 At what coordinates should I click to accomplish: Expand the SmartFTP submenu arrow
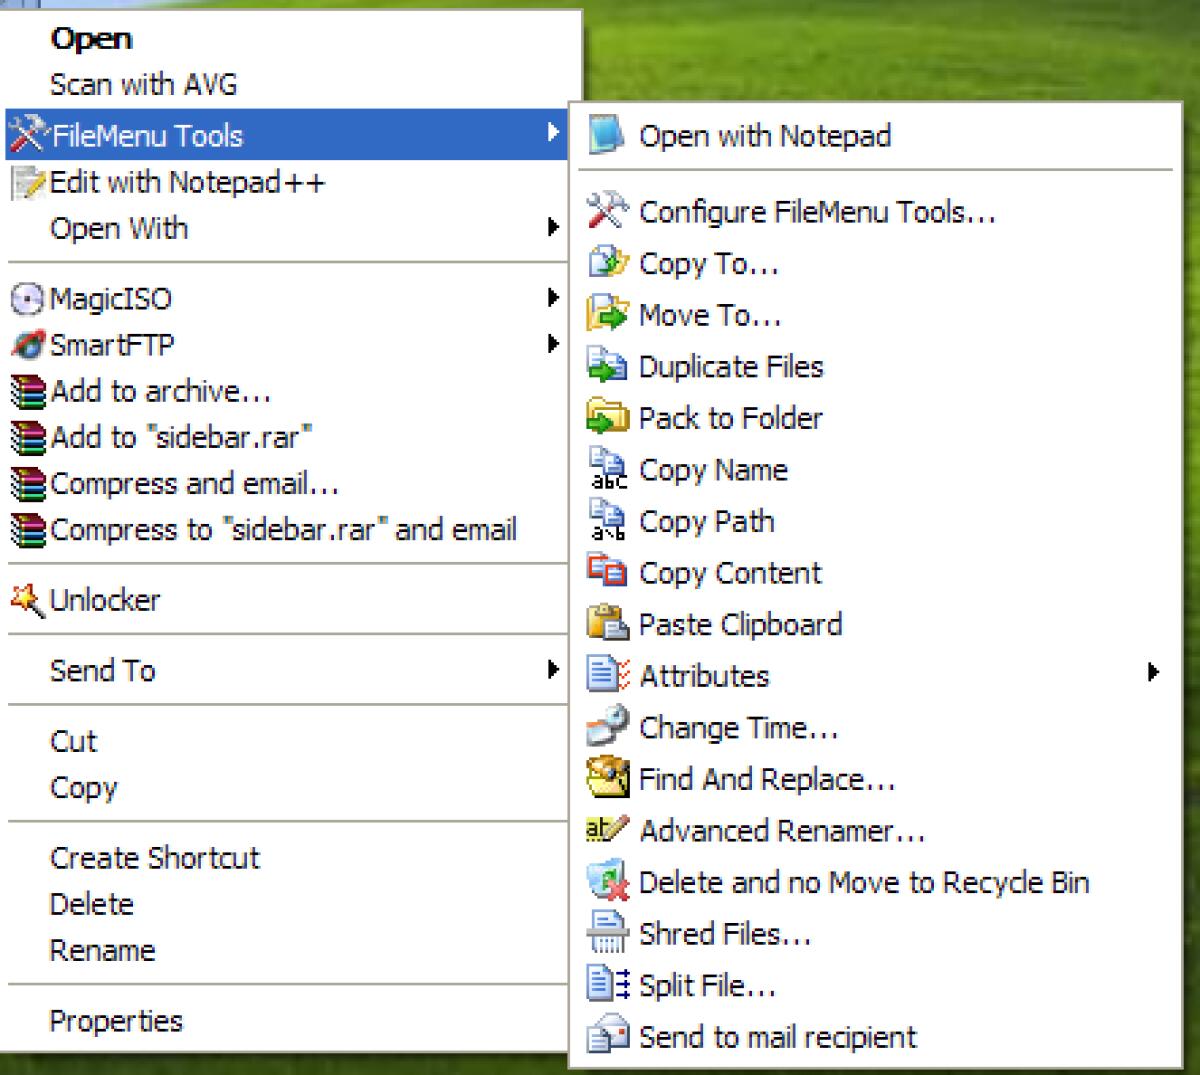tap(553, 344)
